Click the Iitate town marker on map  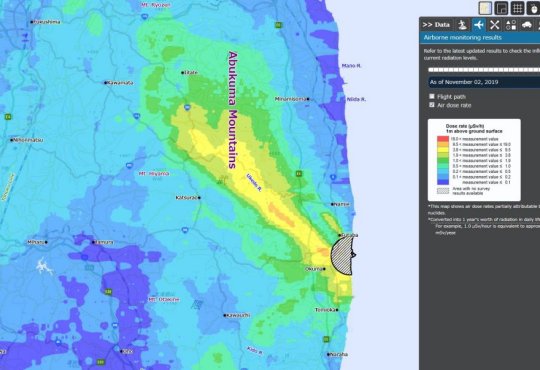point(183,73)
